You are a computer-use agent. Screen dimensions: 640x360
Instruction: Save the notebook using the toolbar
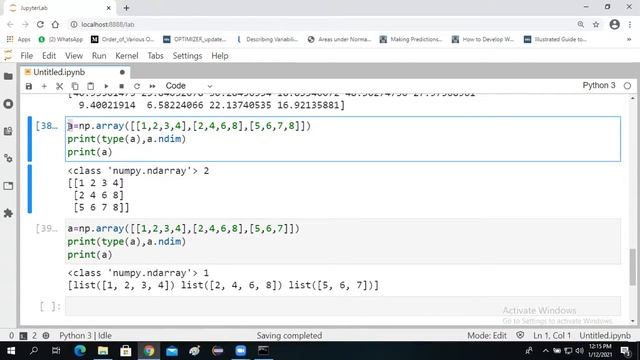[29, 86]
